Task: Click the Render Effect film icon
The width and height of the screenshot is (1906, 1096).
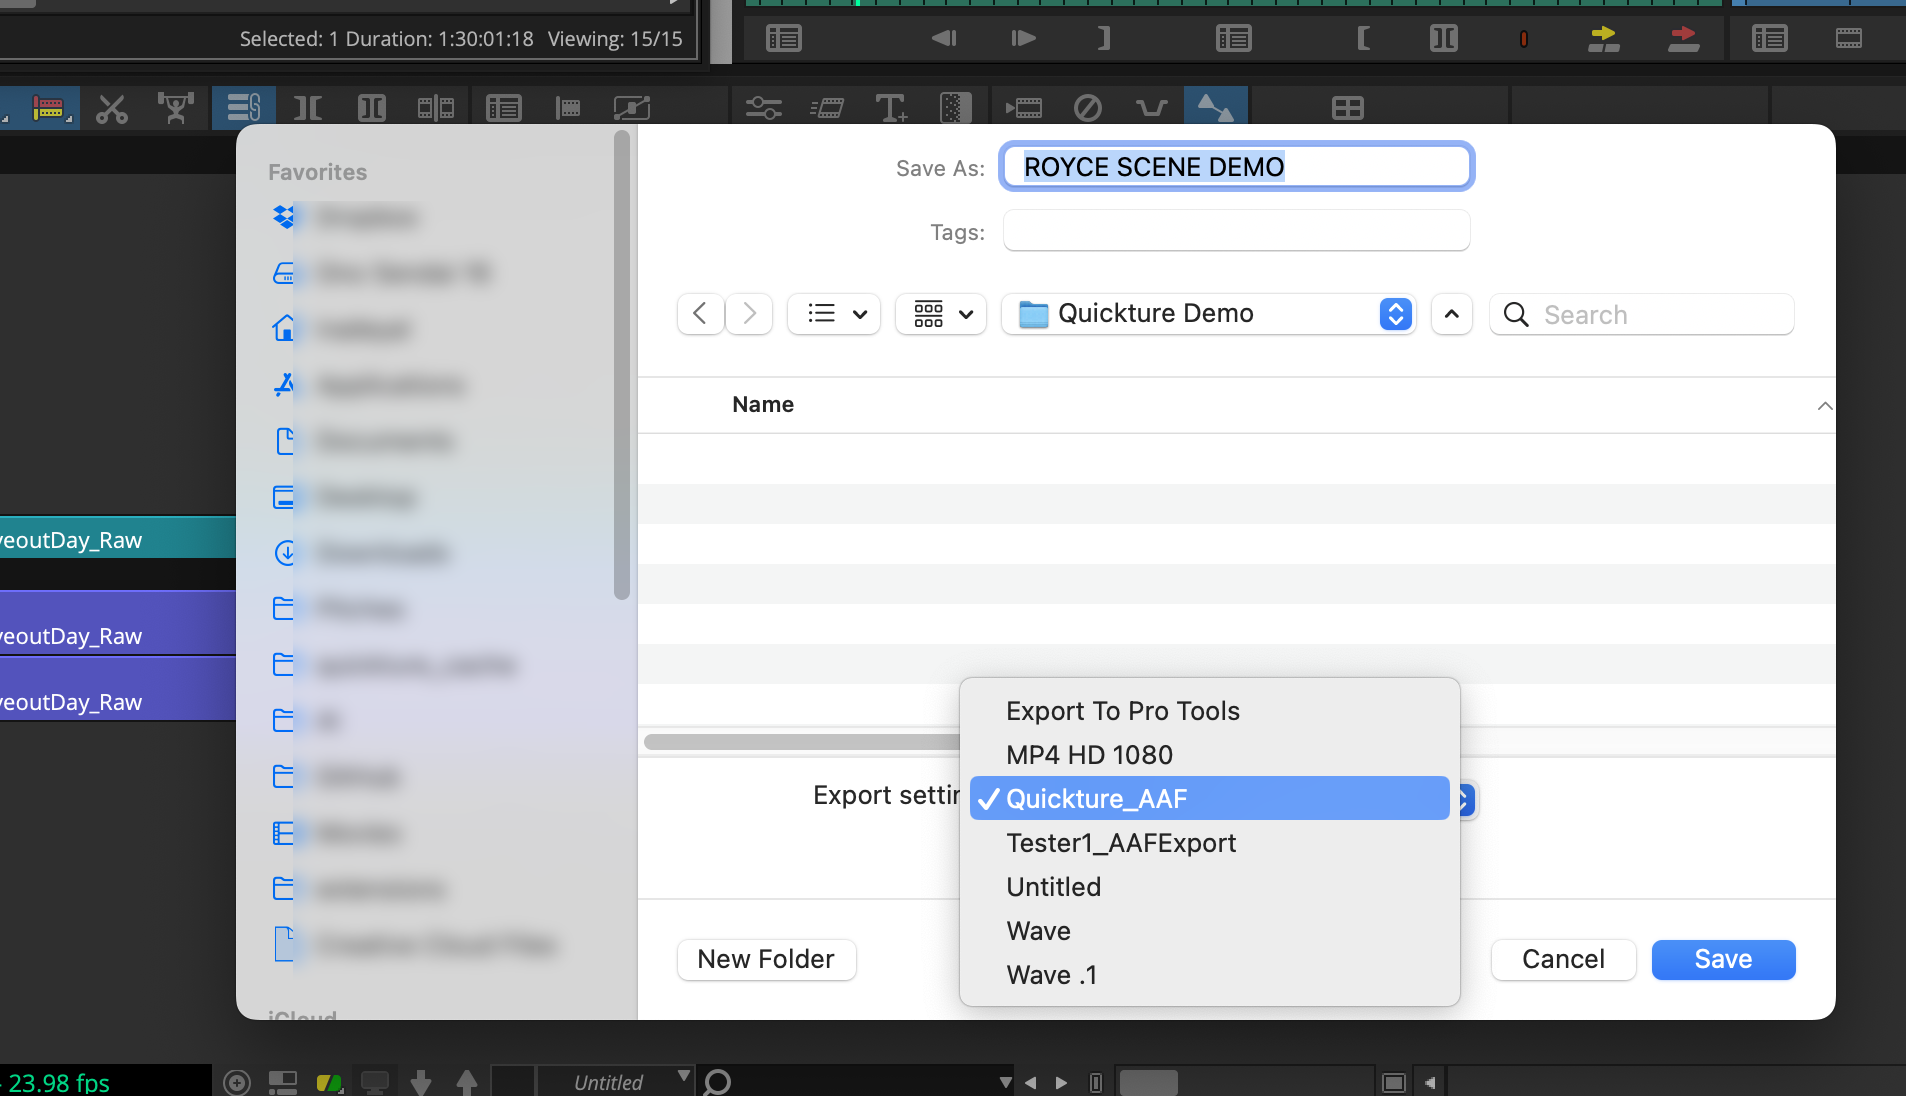Action: click(x=1024, y=108)
